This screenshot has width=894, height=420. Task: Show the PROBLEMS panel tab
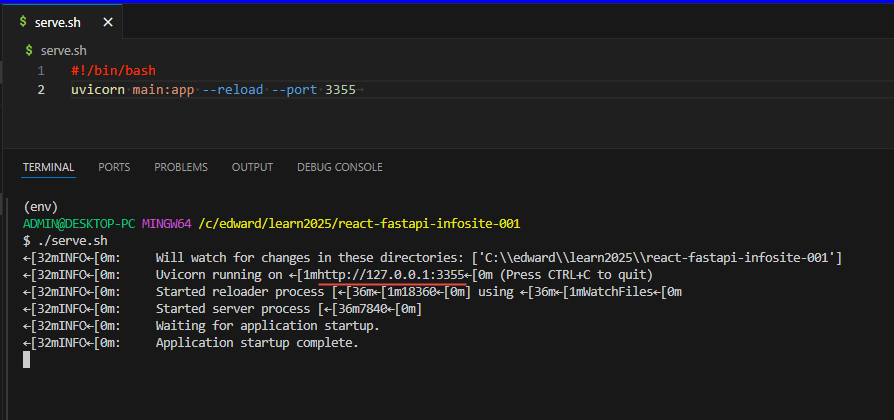[x=181, y=167]
